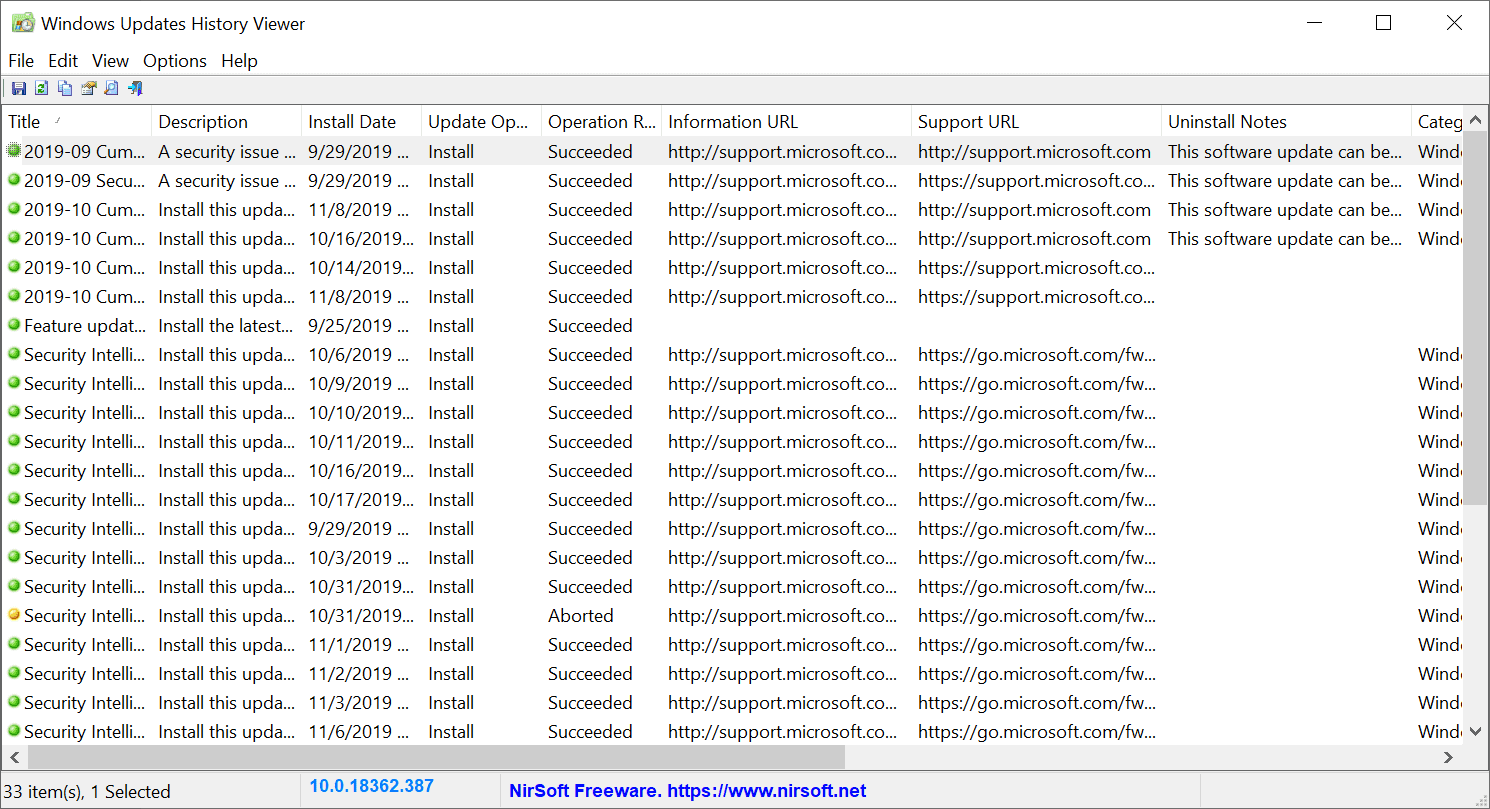This screenshot has width=1490, height=809.
Task: Sort by the Description column header
Action: (226, 121)
